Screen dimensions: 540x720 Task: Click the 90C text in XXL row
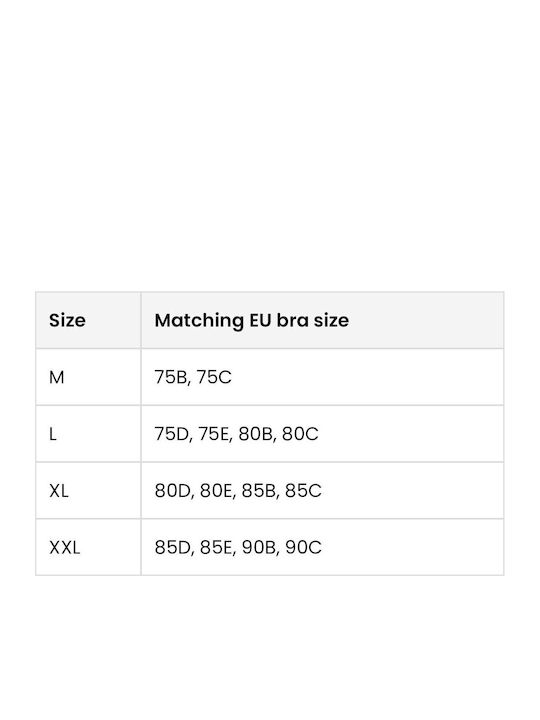click(303, 547)
